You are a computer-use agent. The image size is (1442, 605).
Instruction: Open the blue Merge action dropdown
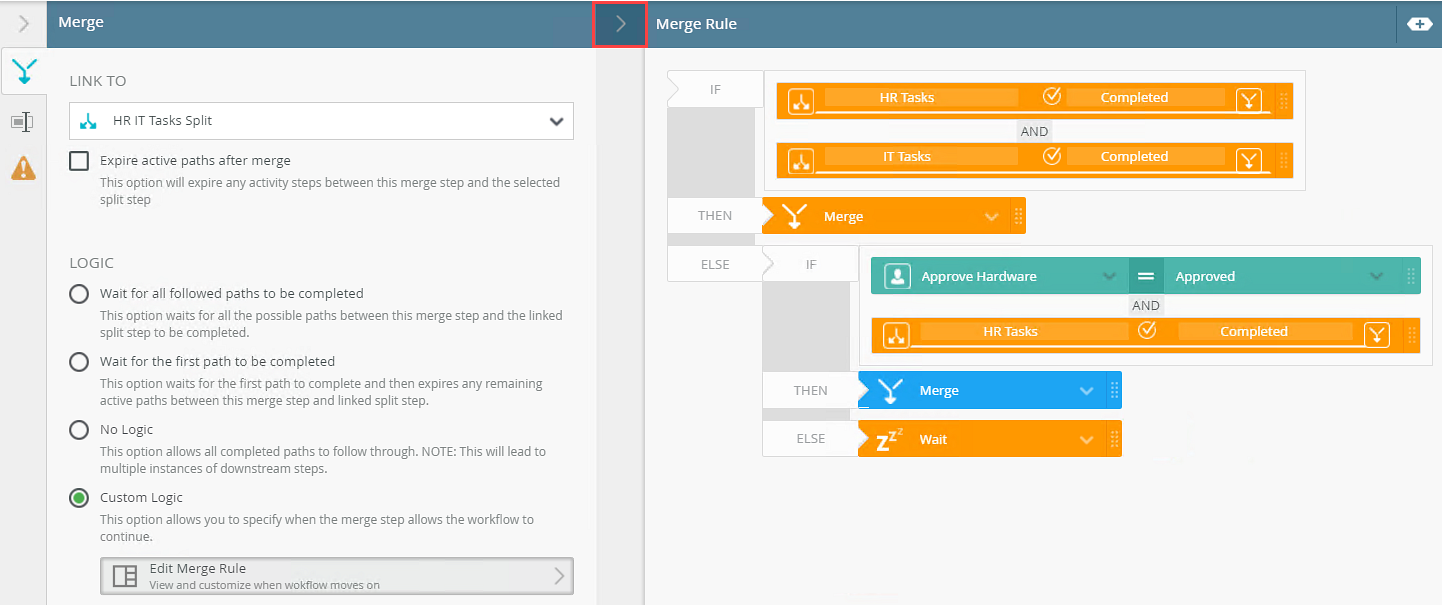coord(1087,391)
